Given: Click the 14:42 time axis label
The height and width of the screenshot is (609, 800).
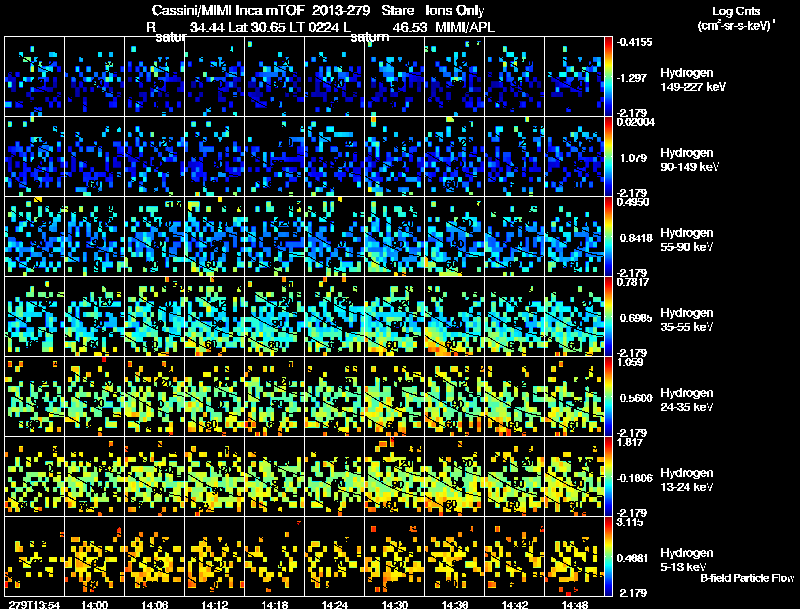Looking at the screenshot, I should pos(515,605).
